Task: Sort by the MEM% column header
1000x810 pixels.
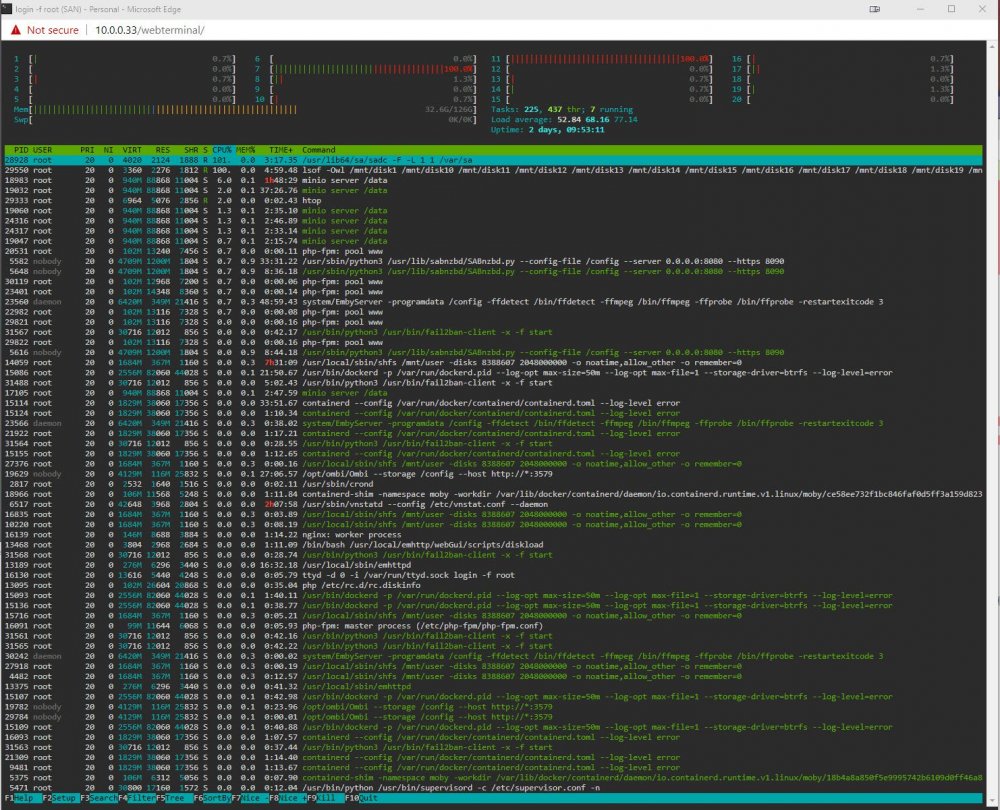Action: pyautogui.click(x=246, y=150)
